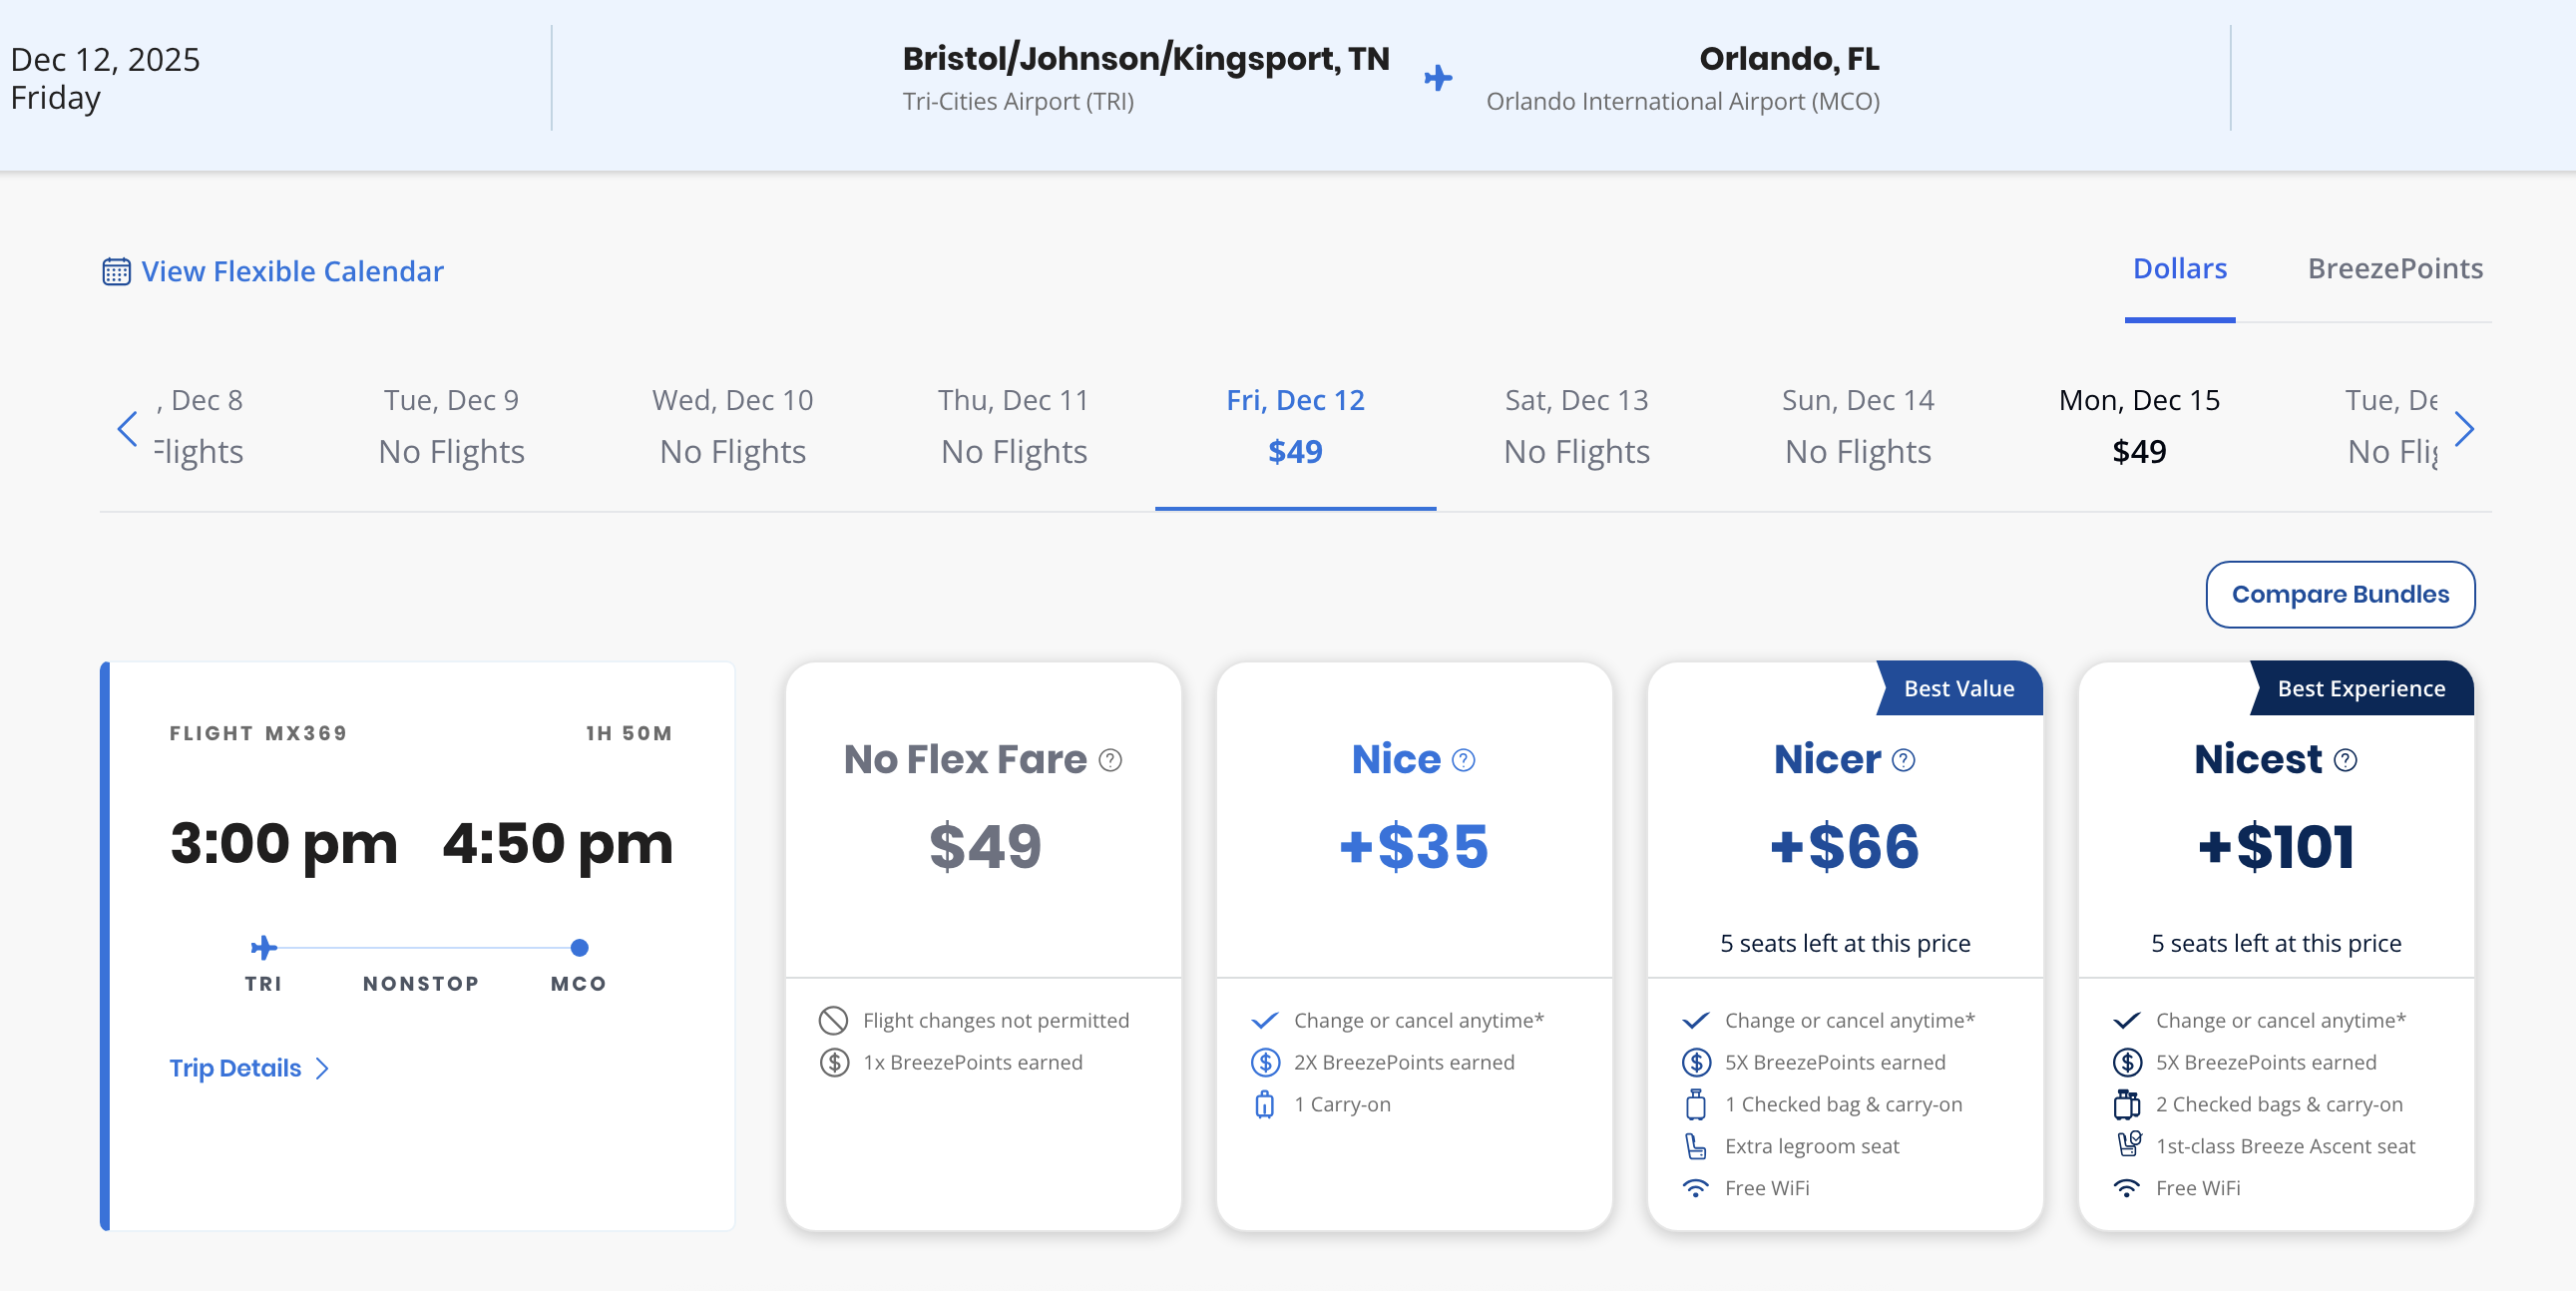2576x1291 pixels.
Task: Click Nice bundle help icon
Action: tap(1463, 760)
